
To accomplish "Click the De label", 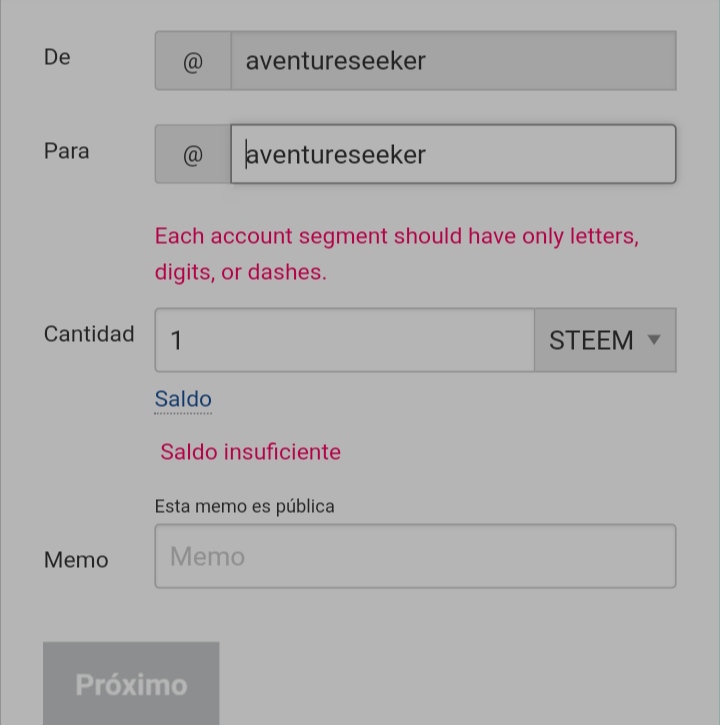I will [x=57, y=57].
